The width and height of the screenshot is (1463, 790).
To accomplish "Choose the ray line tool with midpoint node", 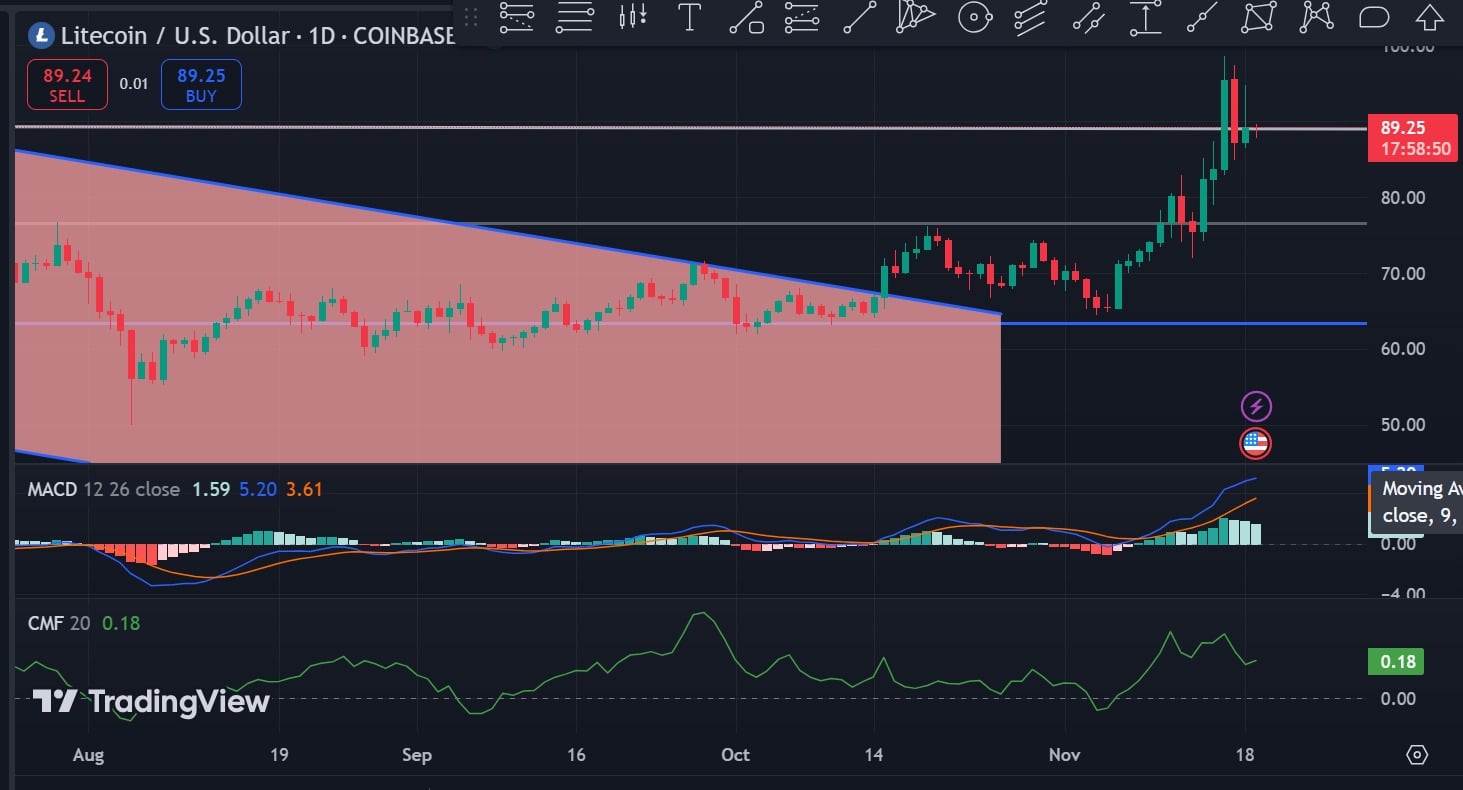I will pyautogui.click(x=1203, y=17).
